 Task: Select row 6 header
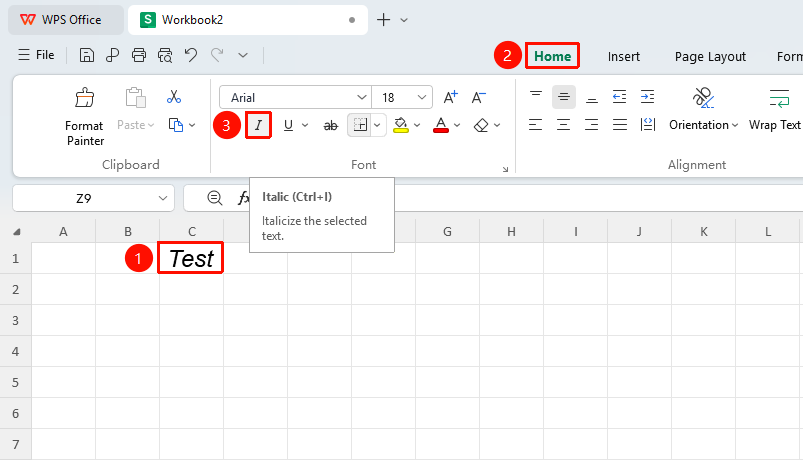[x=15, y=413]
